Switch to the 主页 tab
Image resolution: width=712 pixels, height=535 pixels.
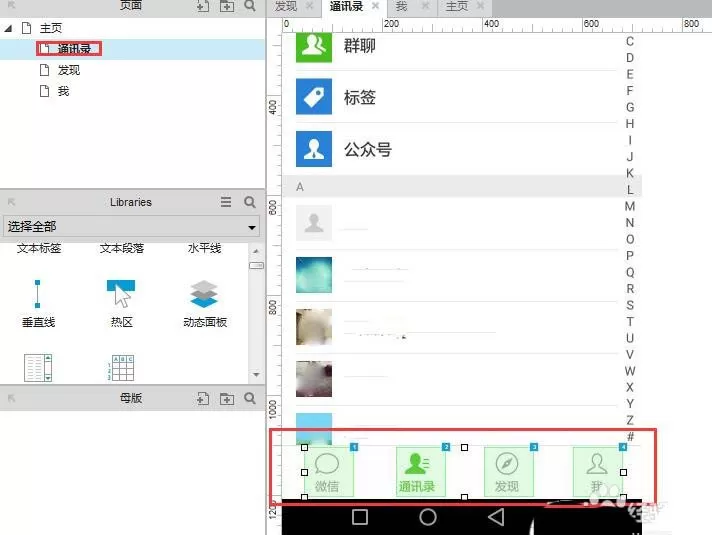[457, 6]
